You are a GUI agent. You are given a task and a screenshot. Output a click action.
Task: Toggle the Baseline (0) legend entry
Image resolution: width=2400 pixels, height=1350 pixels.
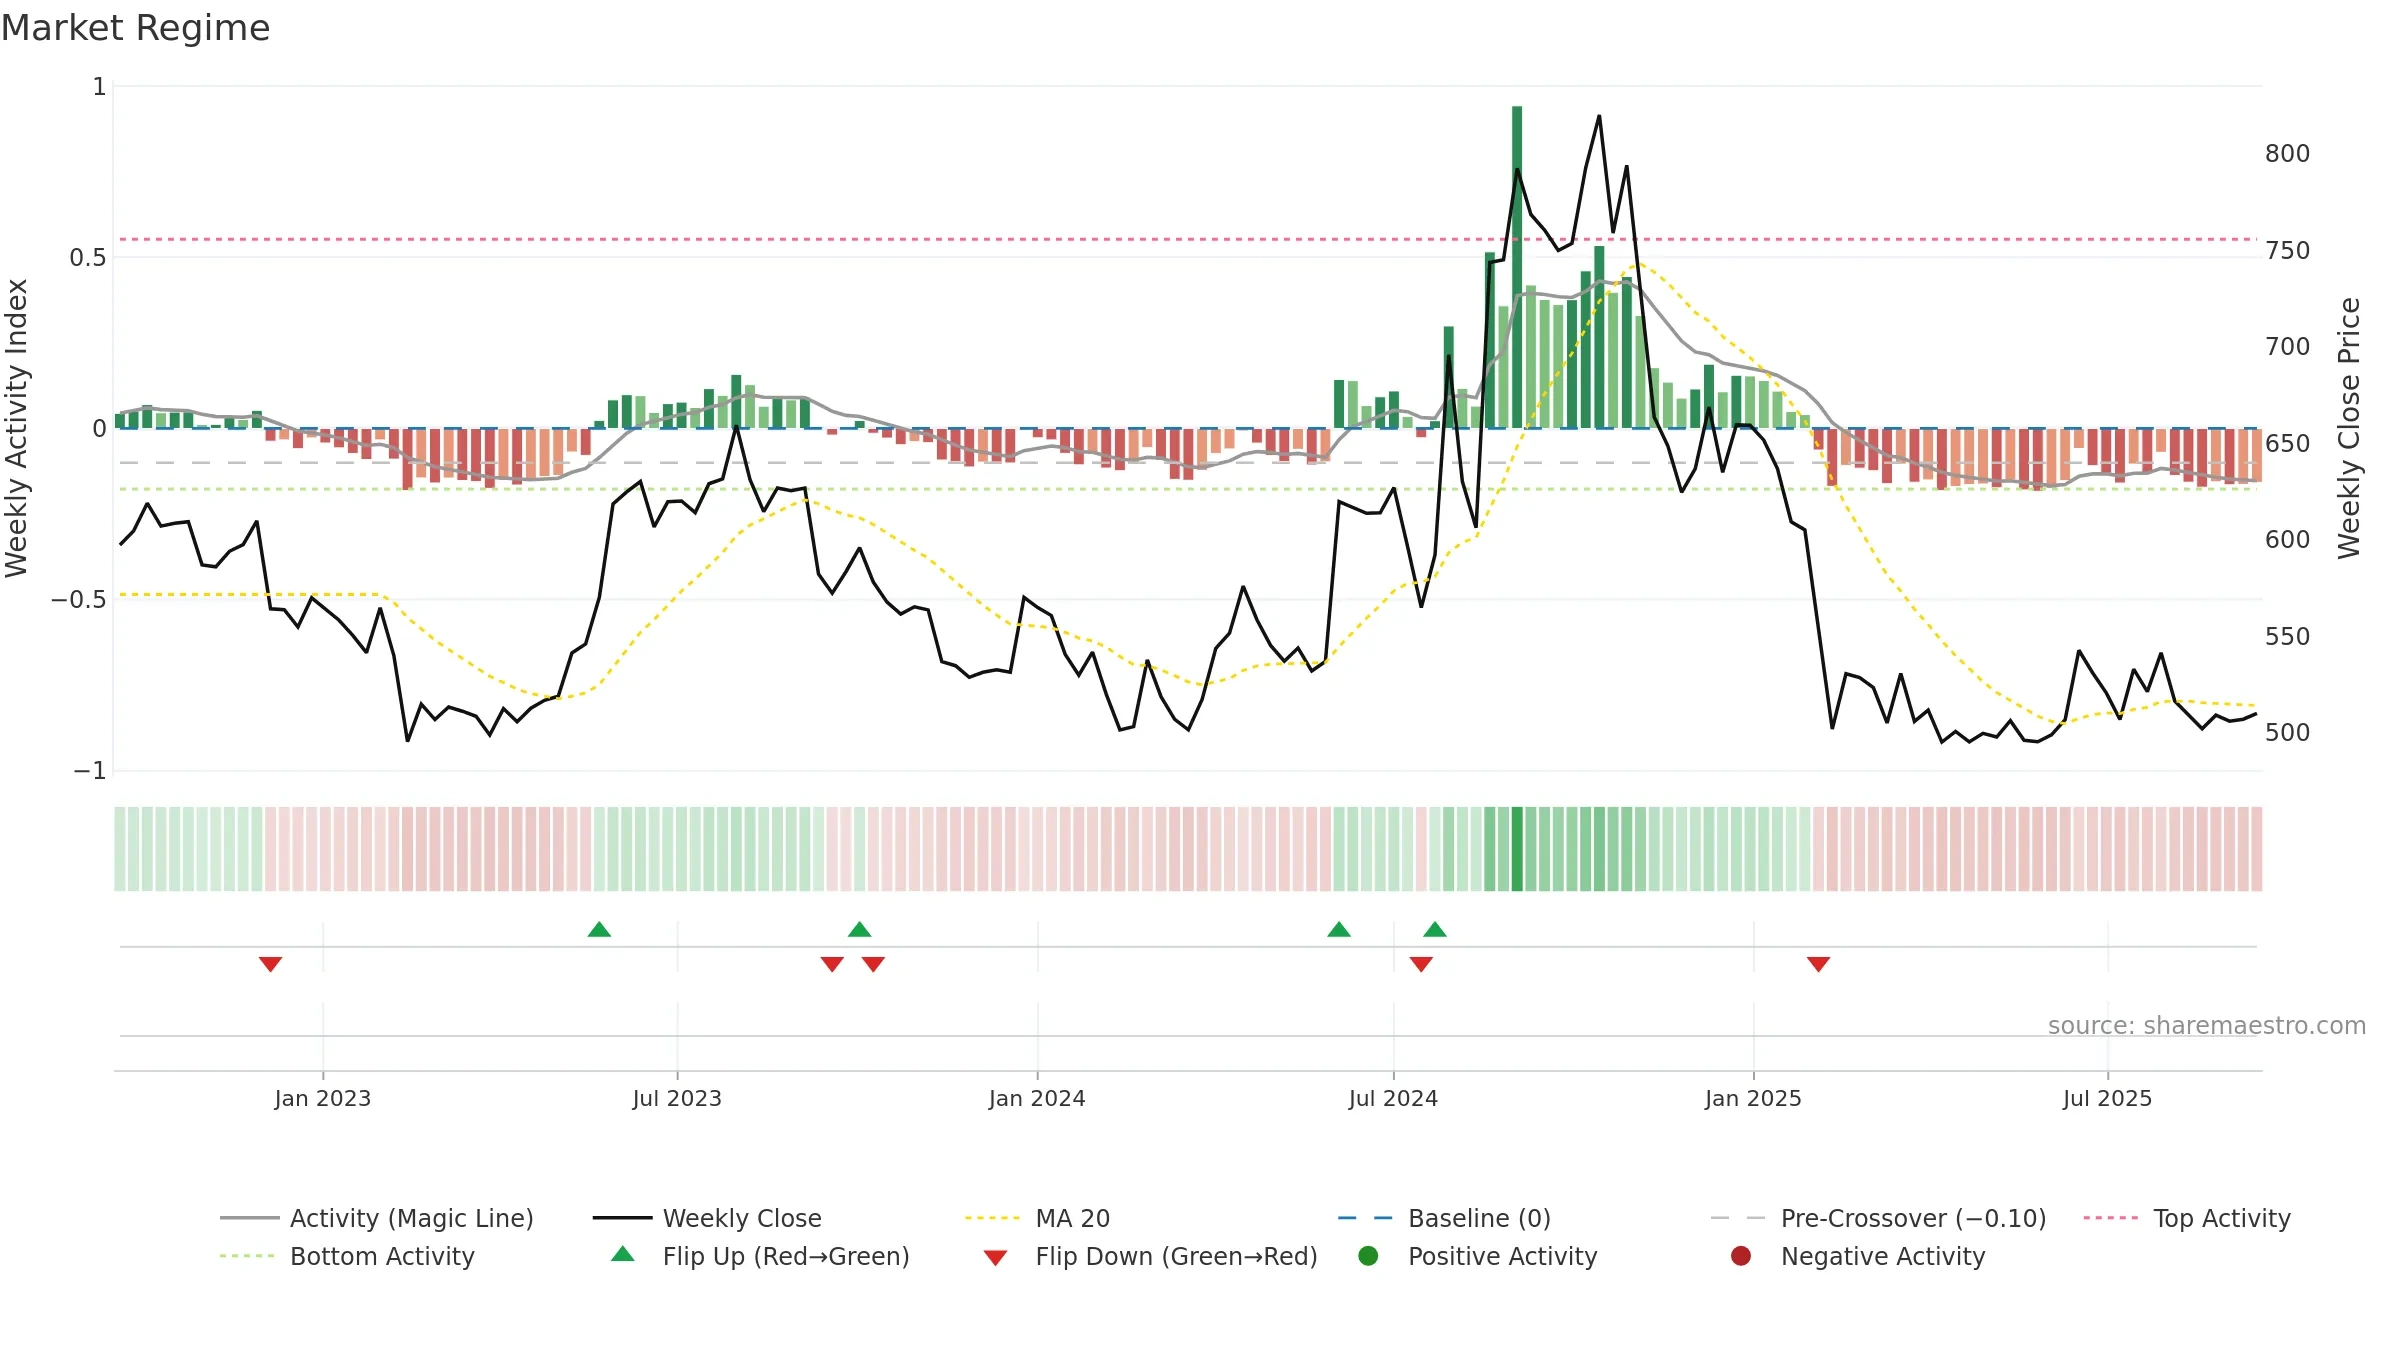pos(1444,1218)
